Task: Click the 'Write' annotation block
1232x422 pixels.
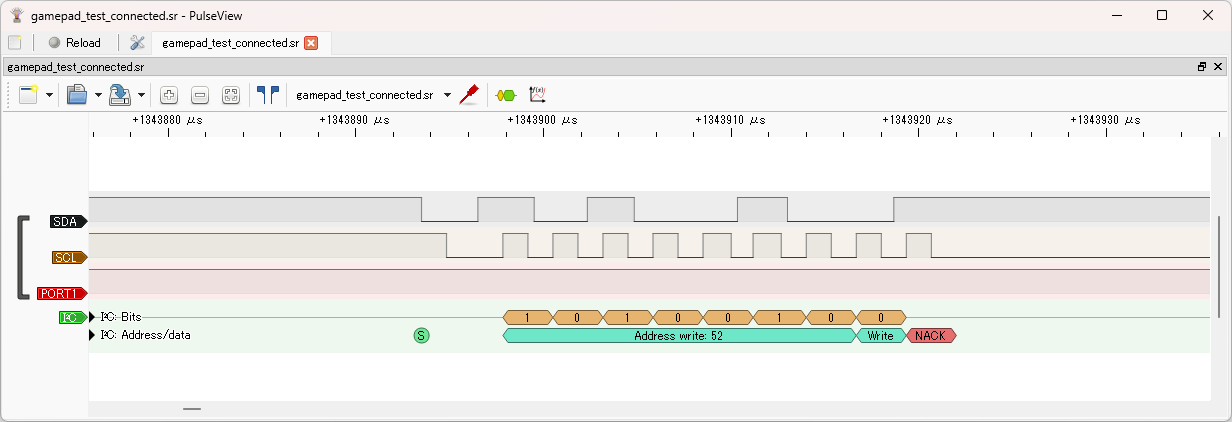Action: coord(881,336)
